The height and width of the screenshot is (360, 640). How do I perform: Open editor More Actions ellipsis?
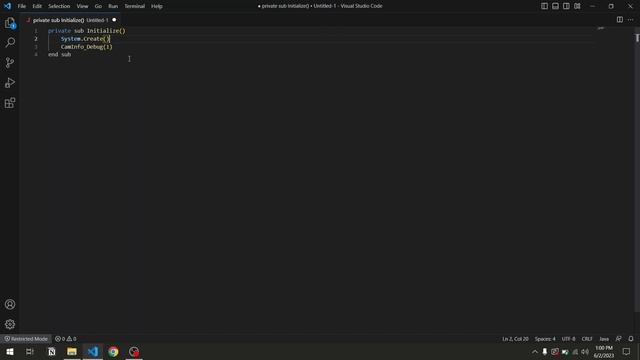631,20
